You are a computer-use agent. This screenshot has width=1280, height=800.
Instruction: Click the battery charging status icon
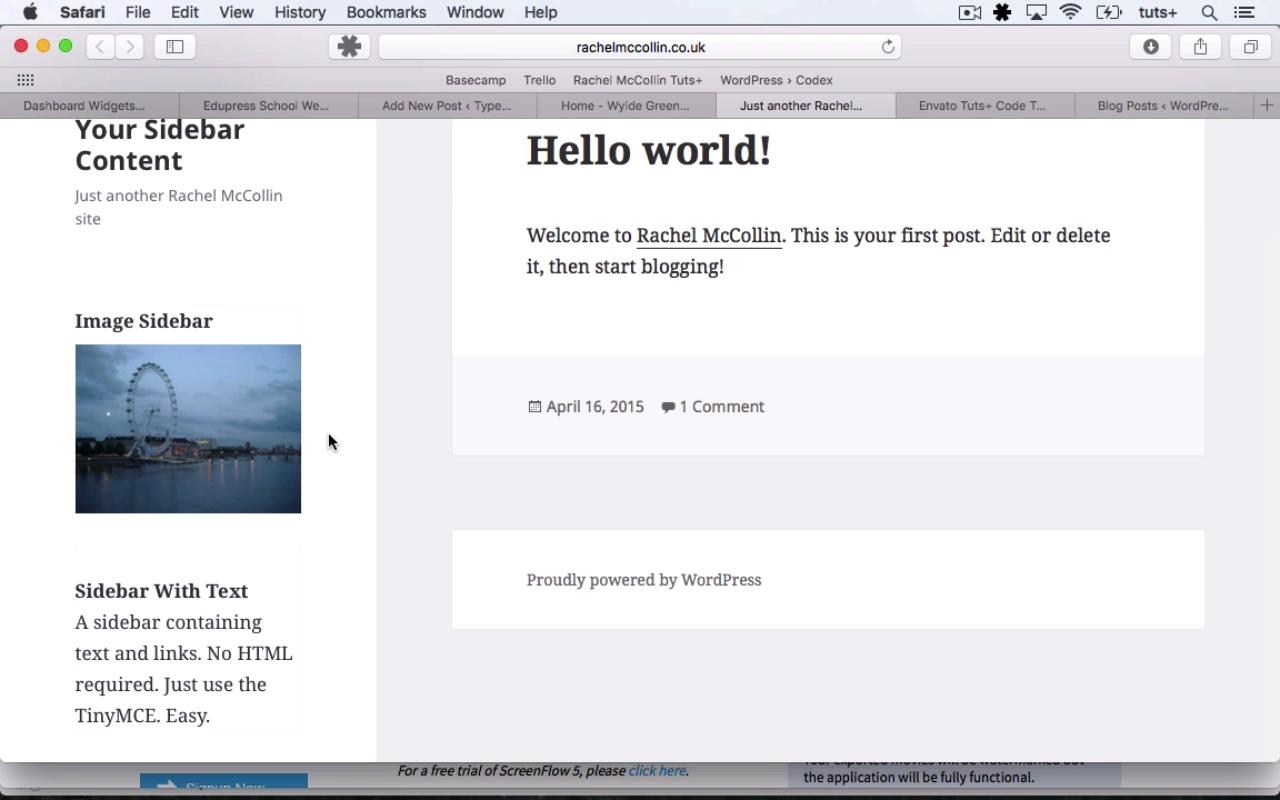point(1108,12)
